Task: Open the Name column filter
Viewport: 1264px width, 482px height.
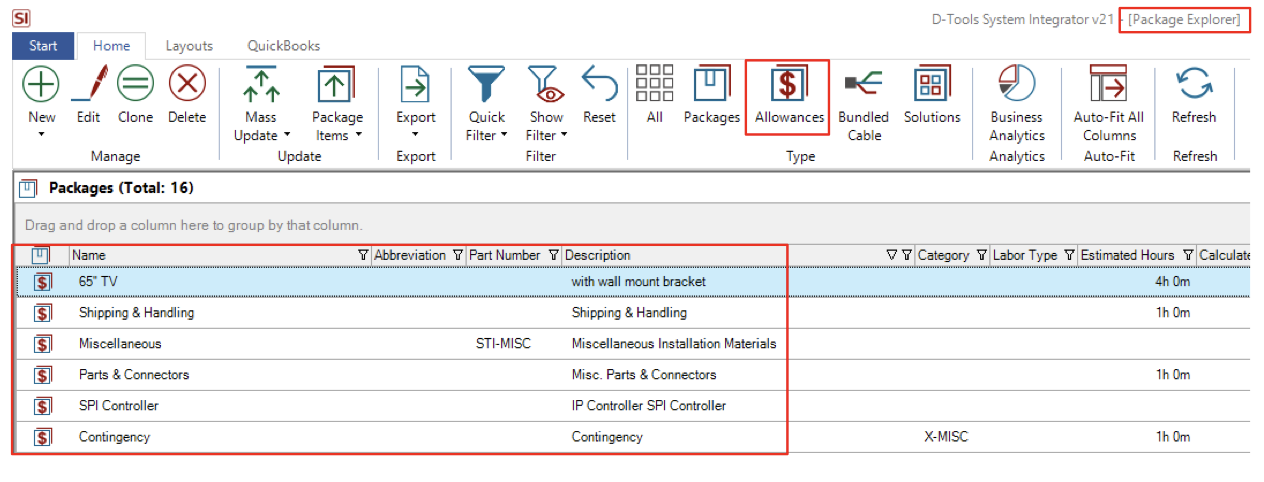Action: click(x=363, y=256)
